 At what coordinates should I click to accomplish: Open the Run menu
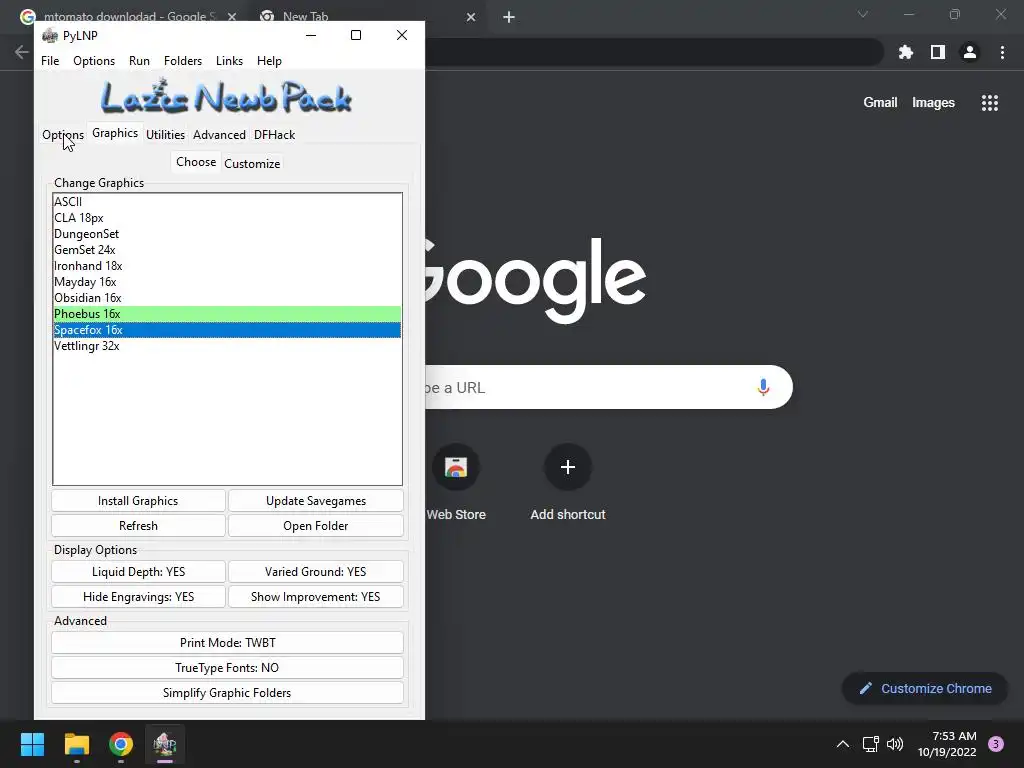click(x=139, y=61)
